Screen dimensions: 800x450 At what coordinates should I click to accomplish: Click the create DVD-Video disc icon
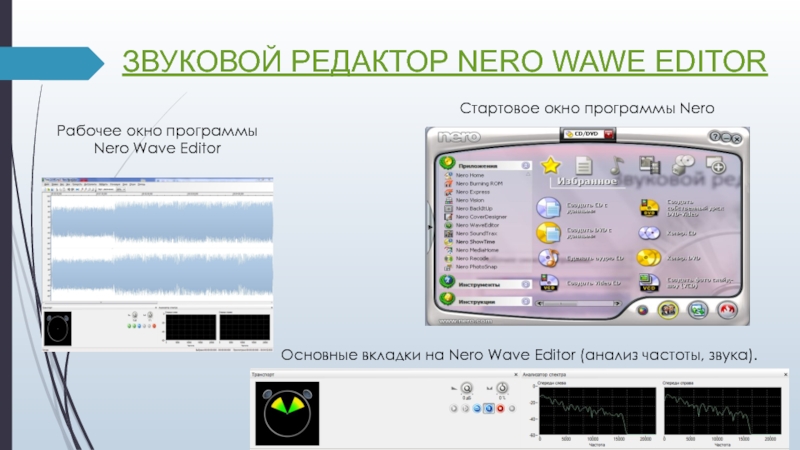coord(649,208)
